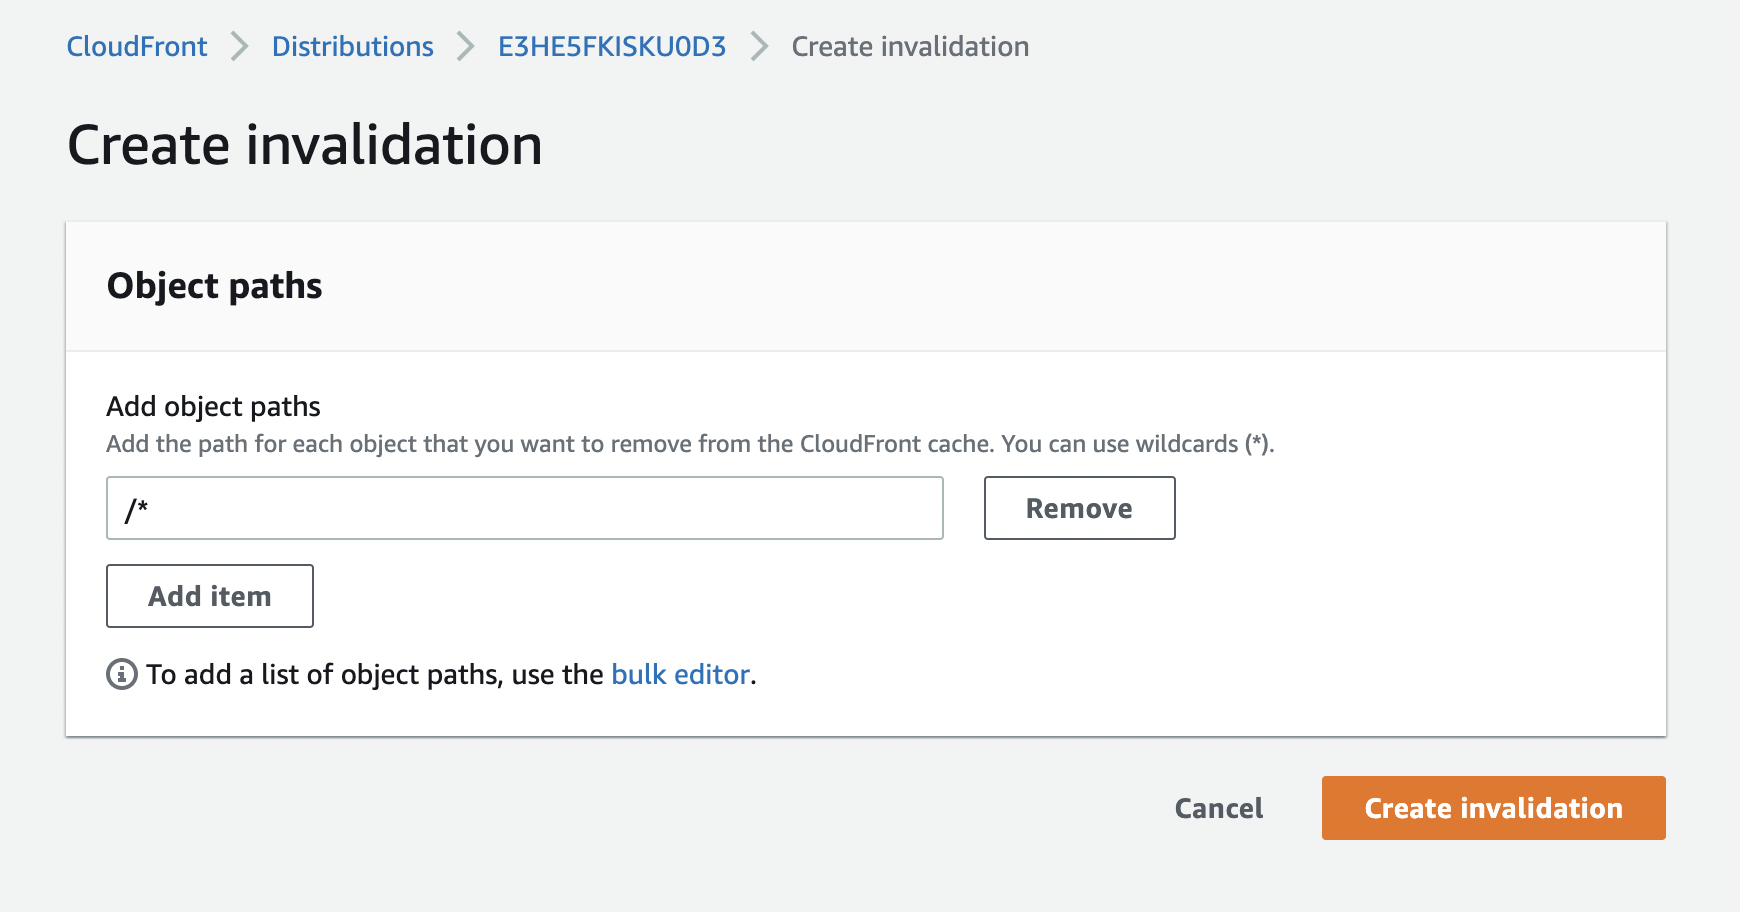Screen dimensions: 1740x912
Task: Submit with the orange Create invalidation button
Action: coord(1493,808)
